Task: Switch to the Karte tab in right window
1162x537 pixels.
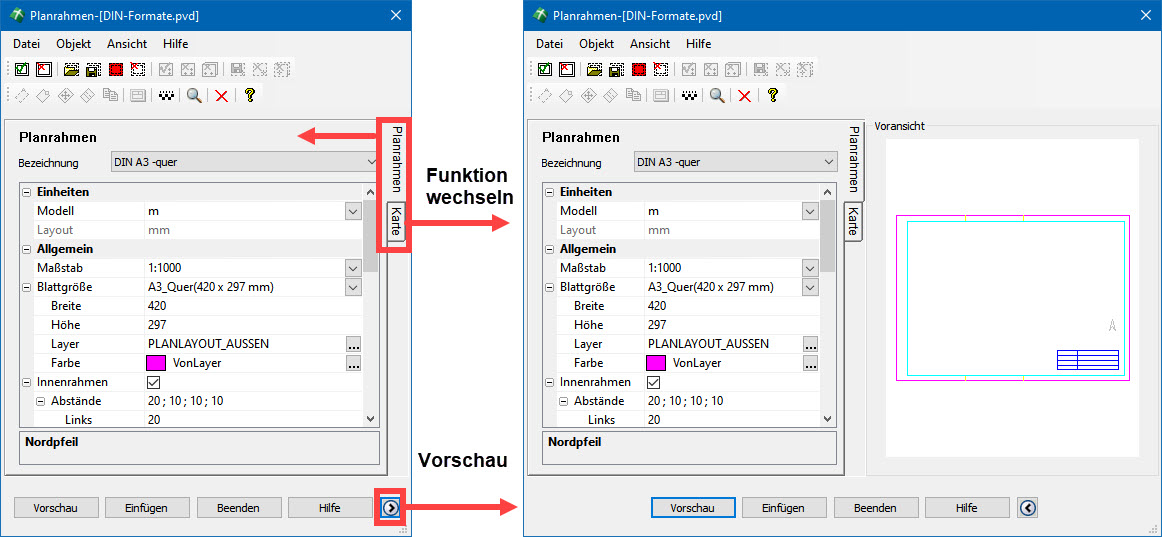Action: click(852, 221)
